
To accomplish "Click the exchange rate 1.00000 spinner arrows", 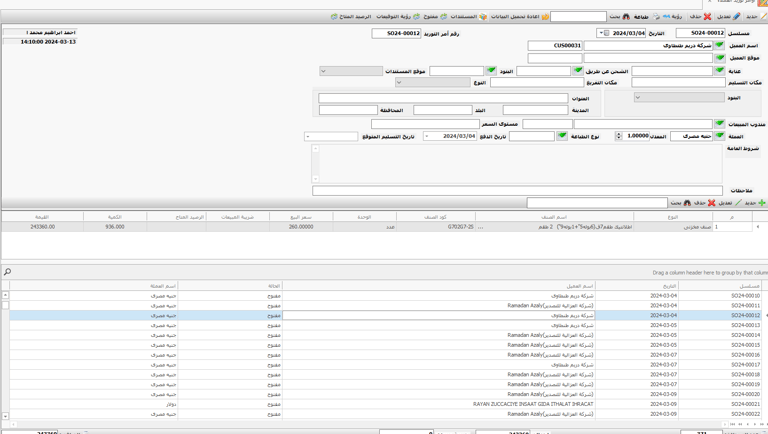I will pos(619,136).
